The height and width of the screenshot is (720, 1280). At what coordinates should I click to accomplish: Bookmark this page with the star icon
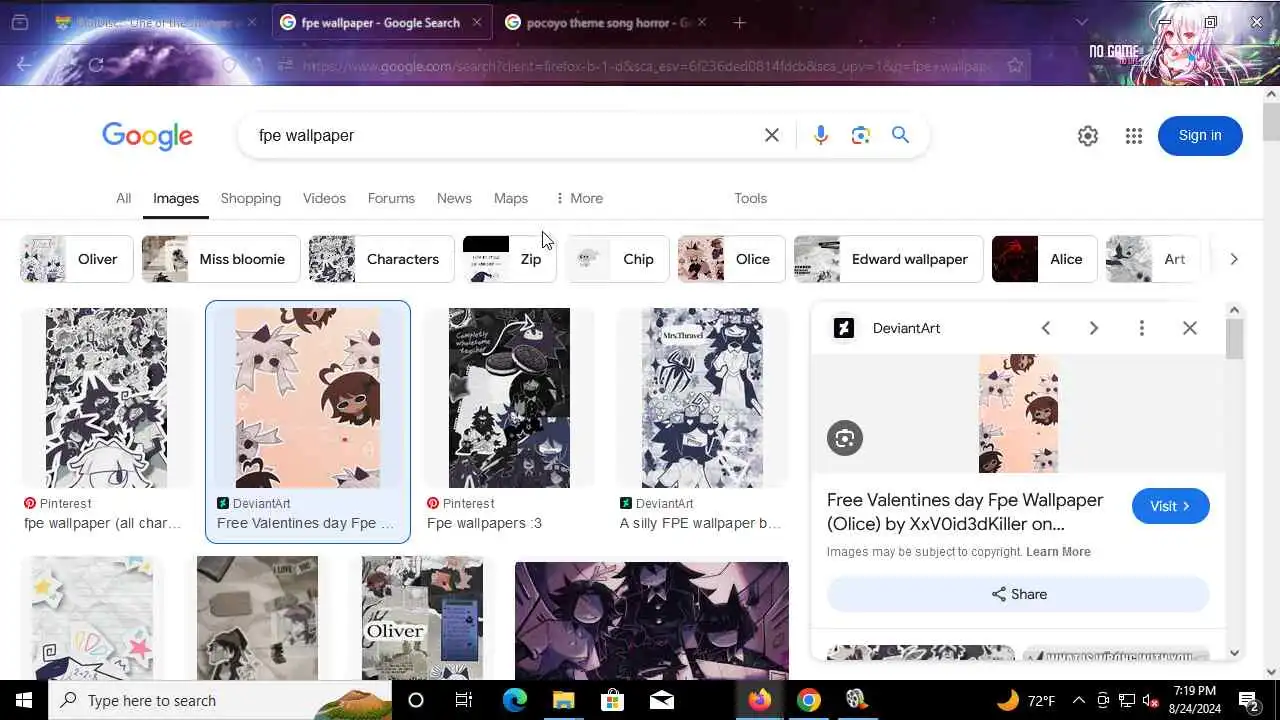[x=1015, y=65]
